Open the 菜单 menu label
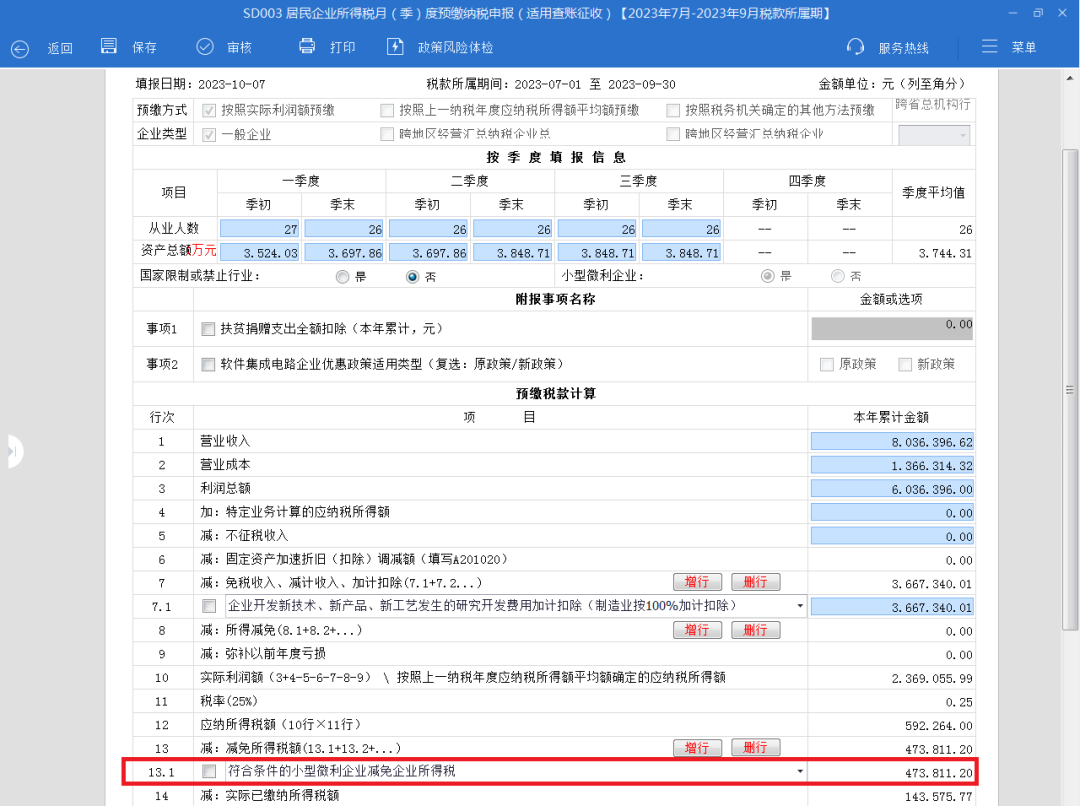The height and width of the screenshot is (806, 1080). click(x=1024, y=48)
